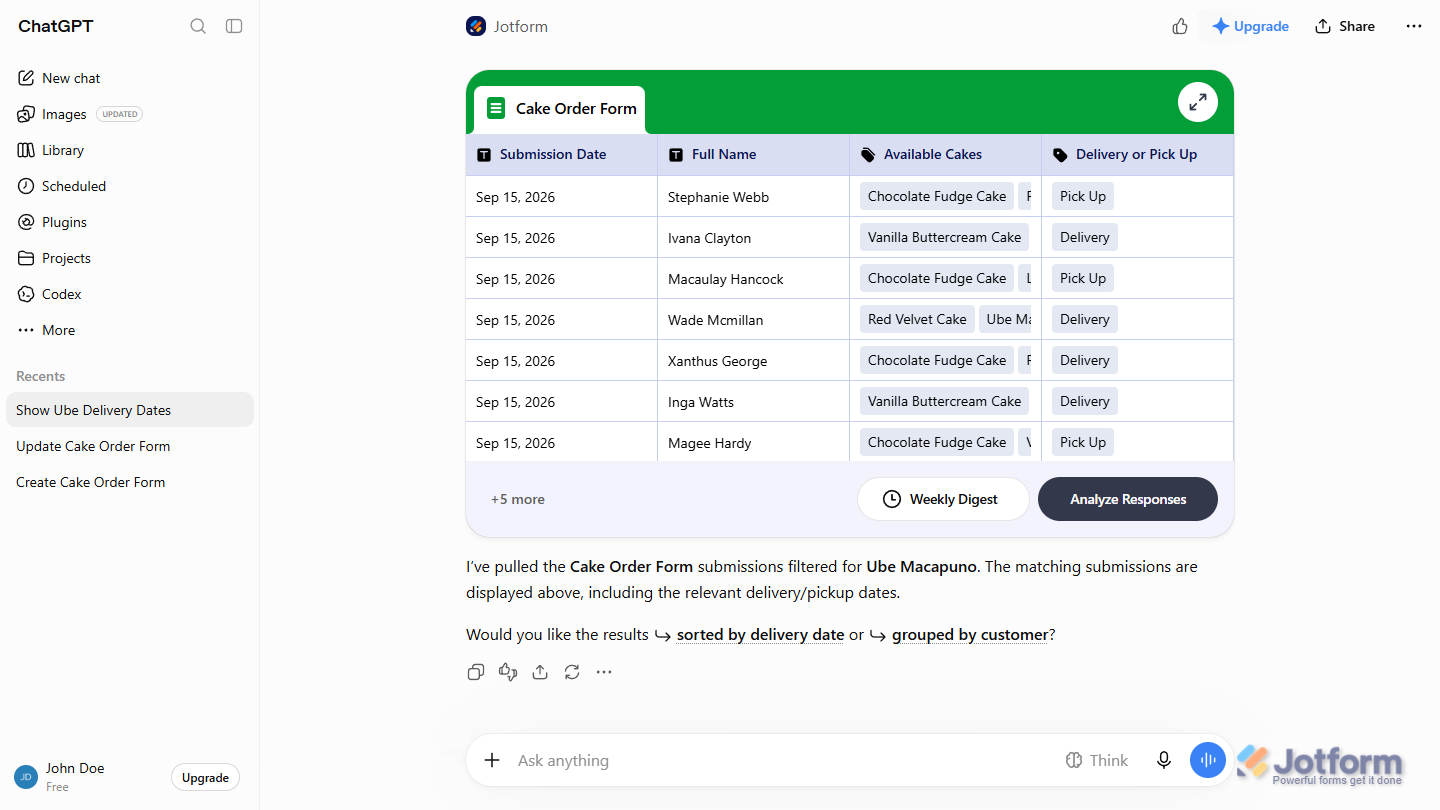Rate the response with the thumbs icon

(508, 672)
